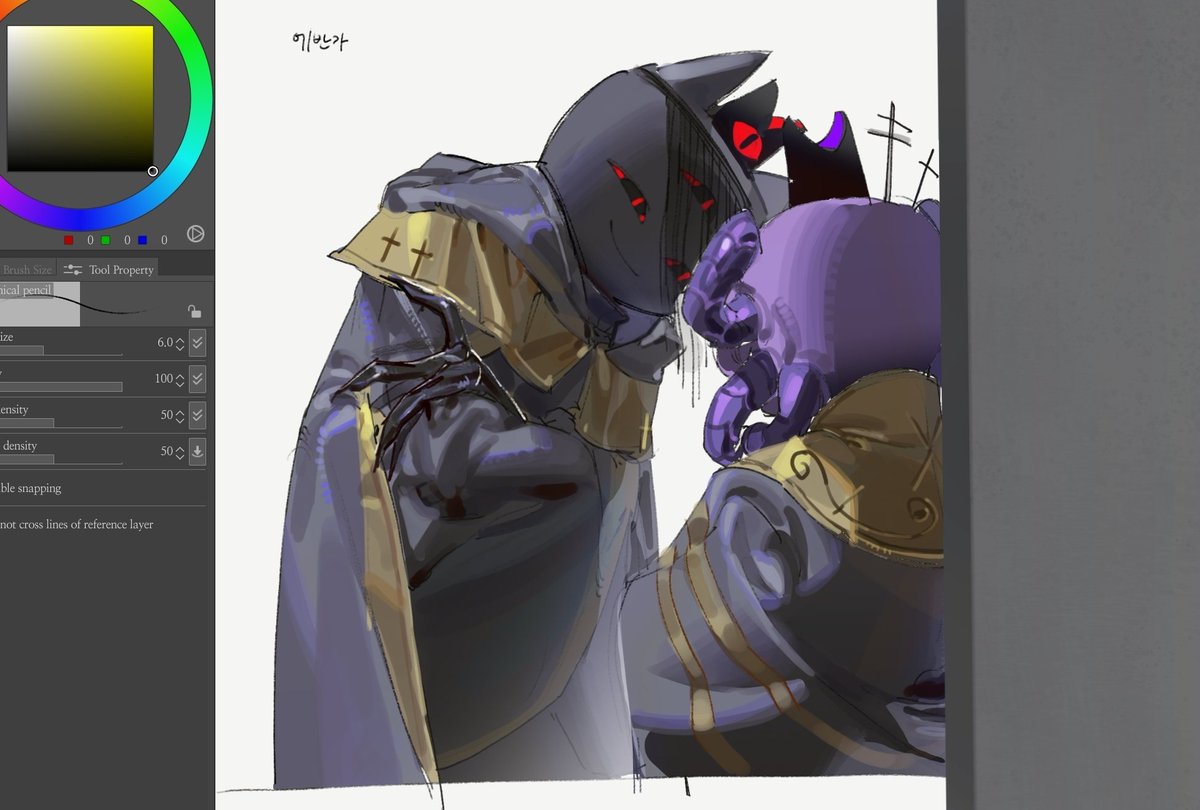The height and width of the screenshot is (810, 1200).
Task: Click the circled play icon beside RGB values
Action: click(196, 235)
